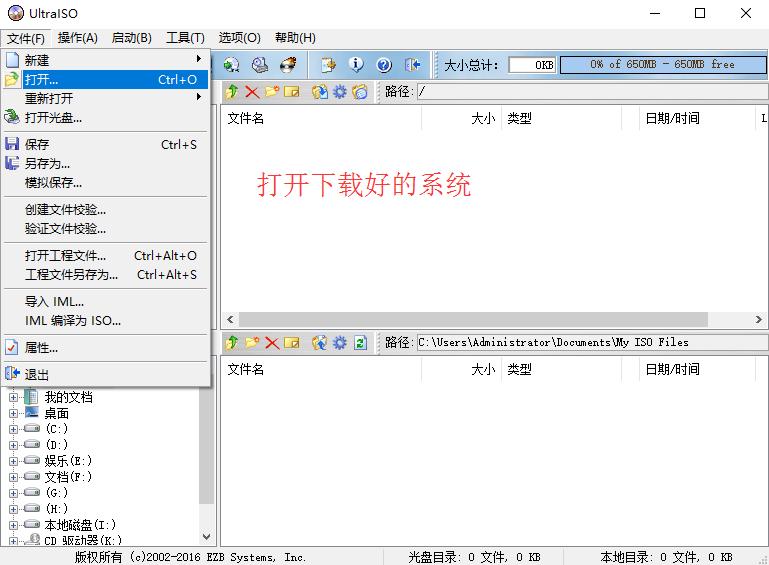Click the 大小总计 0KB size field

pos(532,65)
